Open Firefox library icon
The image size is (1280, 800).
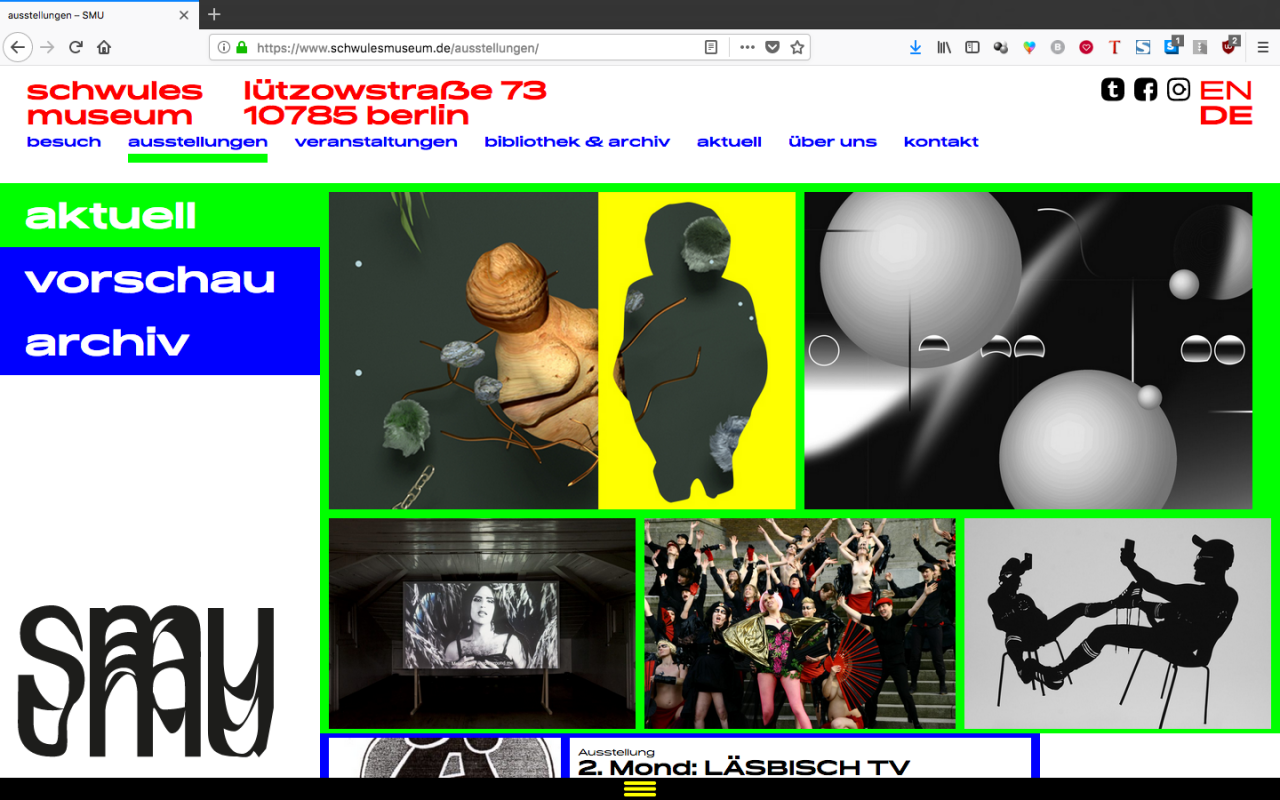click(x=943, y=47)
